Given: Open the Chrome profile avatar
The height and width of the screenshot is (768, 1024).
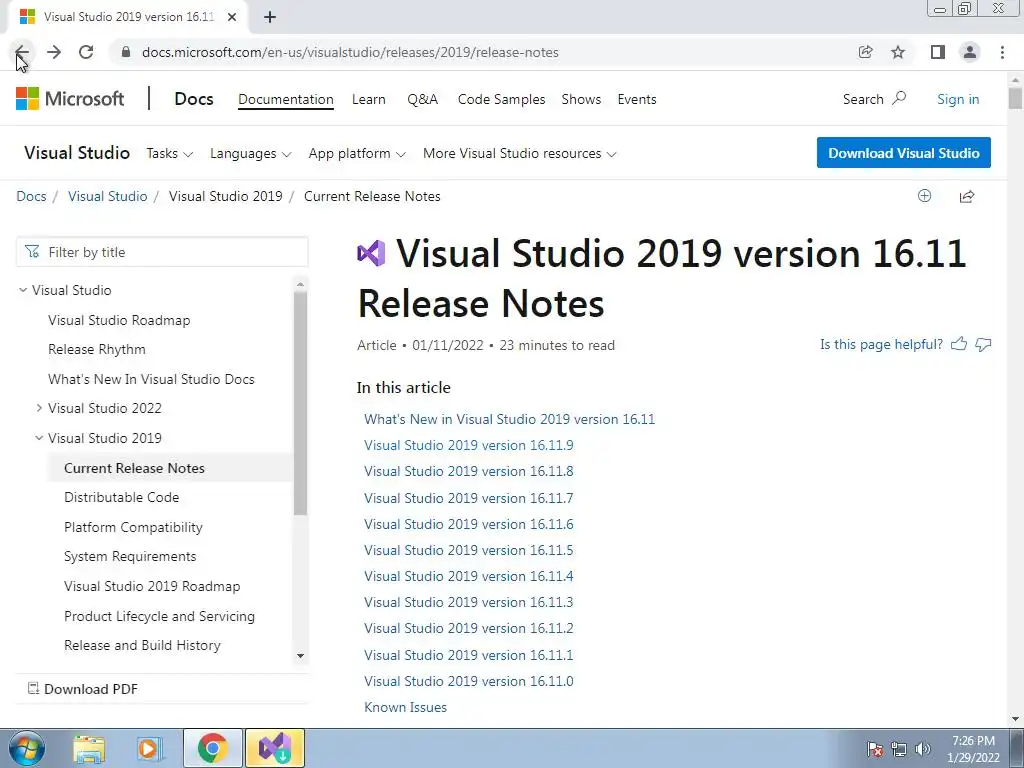Looking at the screenshot, I should coord(970,52).
